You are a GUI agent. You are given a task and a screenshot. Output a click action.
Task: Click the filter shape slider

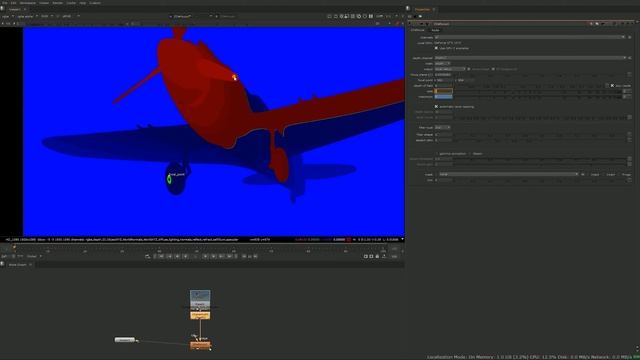pyautogui.click(x=540, y=134)
